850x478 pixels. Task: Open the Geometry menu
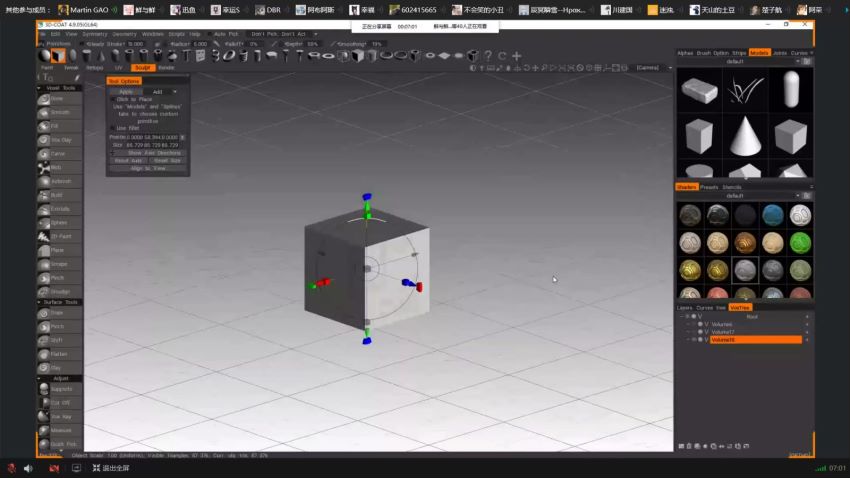point(124,34)
